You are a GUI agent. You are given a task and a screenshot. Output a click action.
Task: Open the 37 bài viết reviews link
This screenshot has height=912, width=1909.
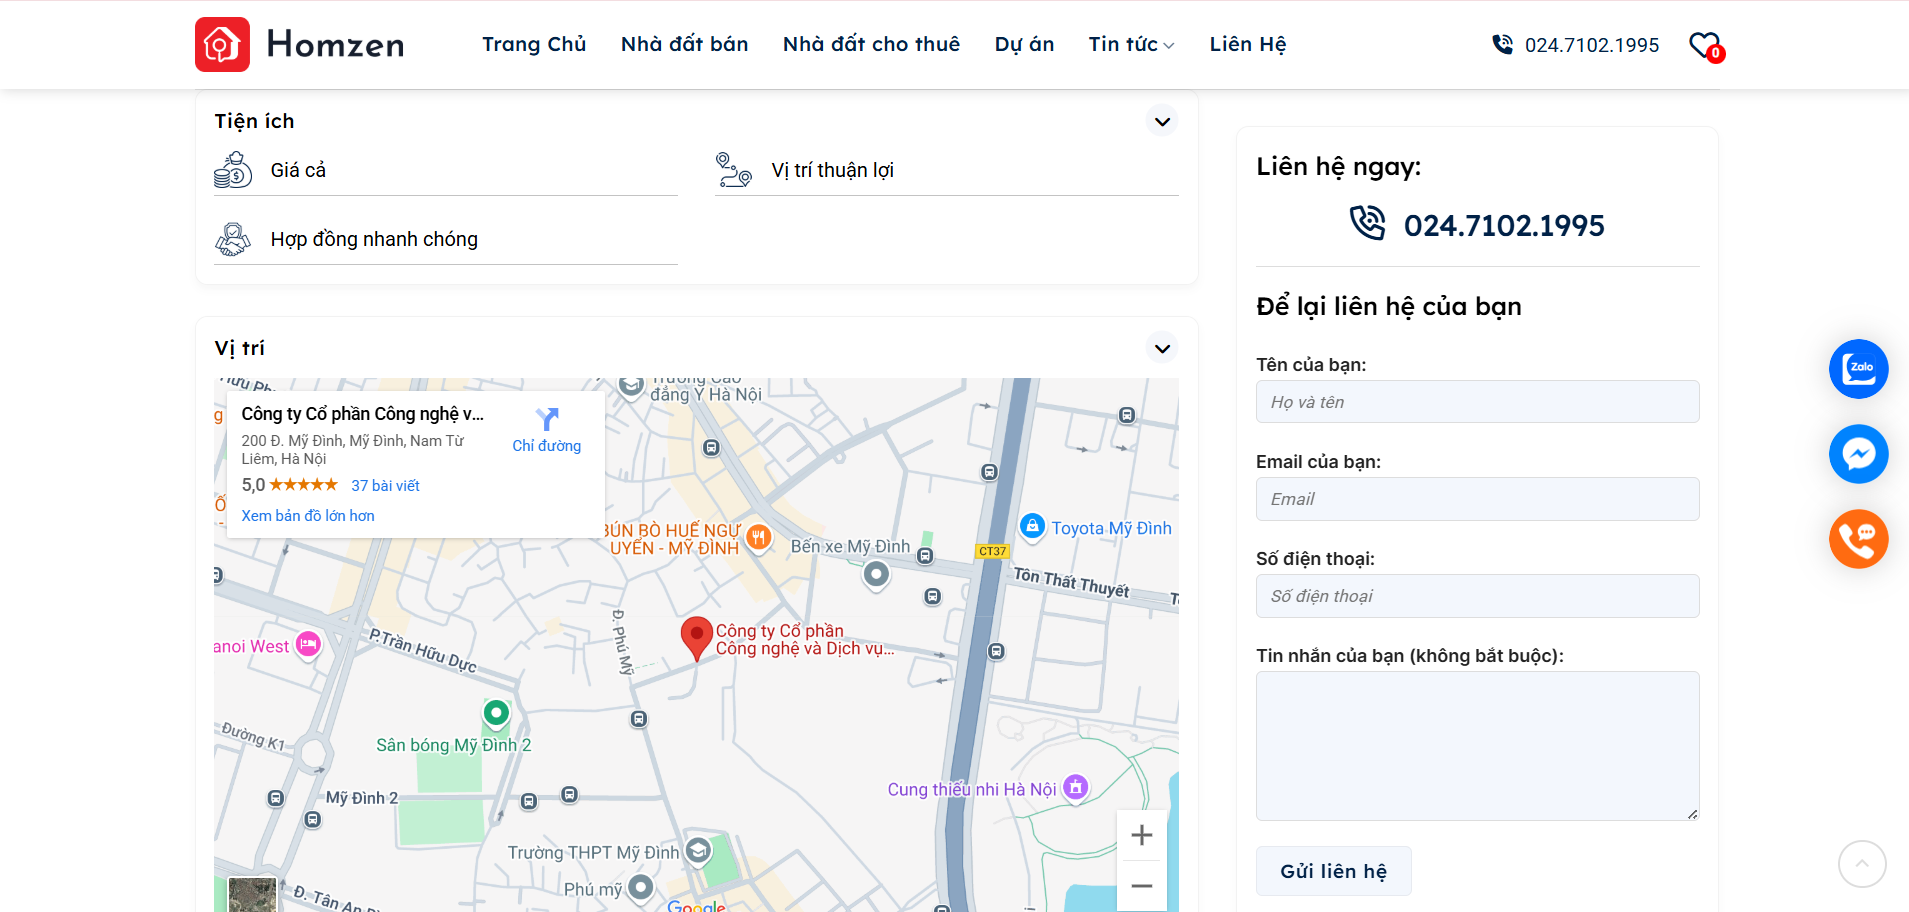(x=385, y=486)
